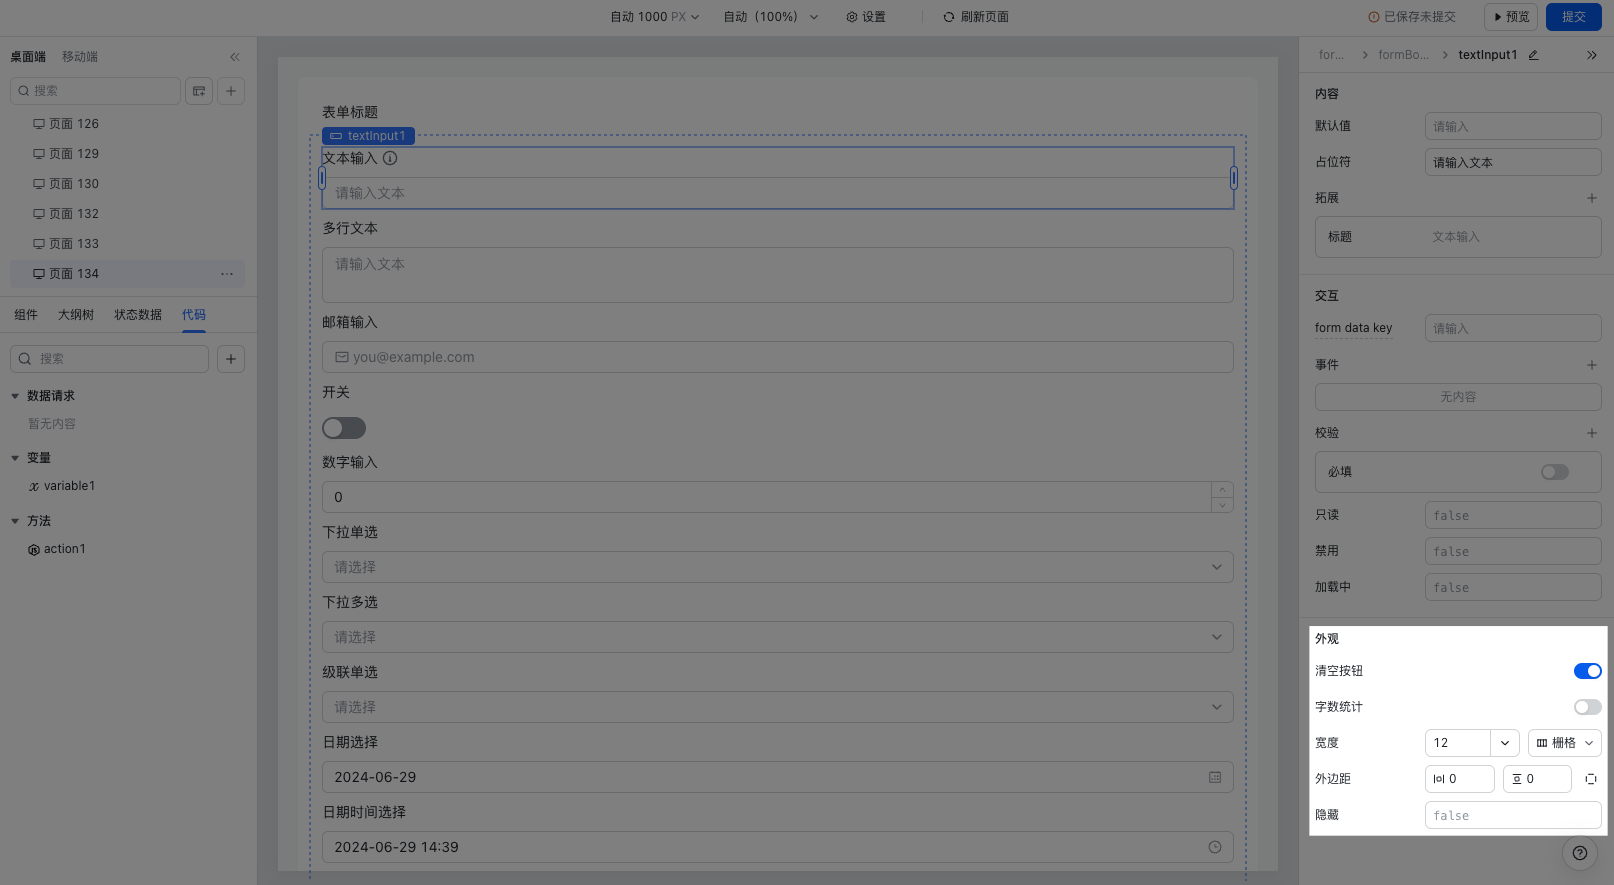Switch to the 移动端 tab
1614x885 pixels.
pos(80,57)
